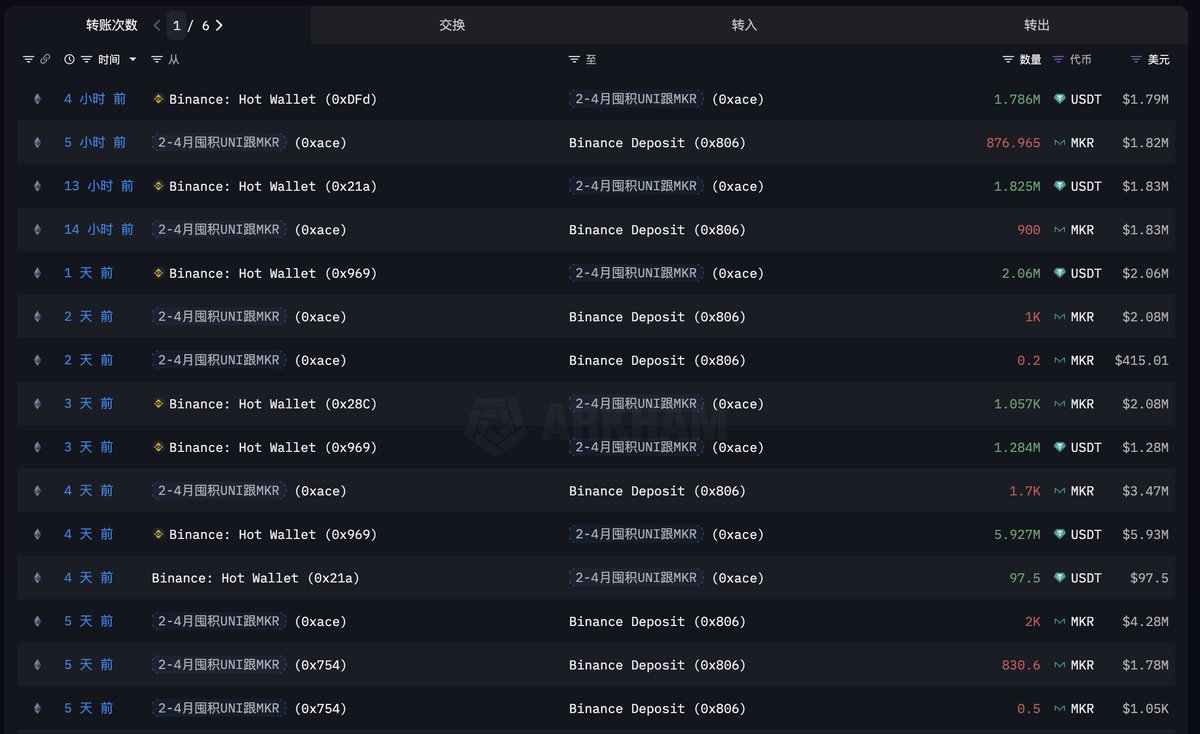Click MKR token icon in 876.965 row

(x=1060, y=143)
